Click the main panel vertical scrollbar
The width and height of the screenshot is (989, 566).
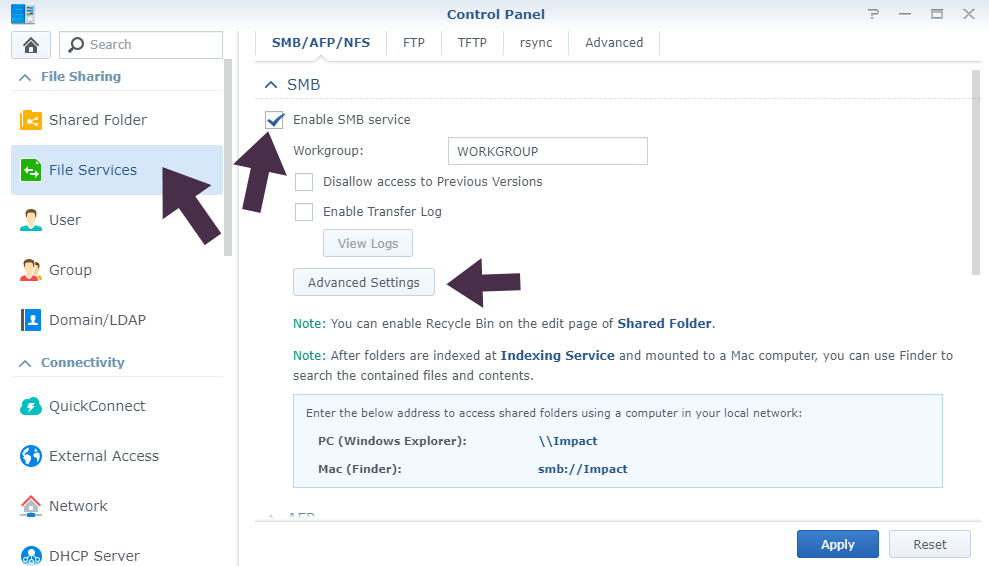(x=976, y=170)
